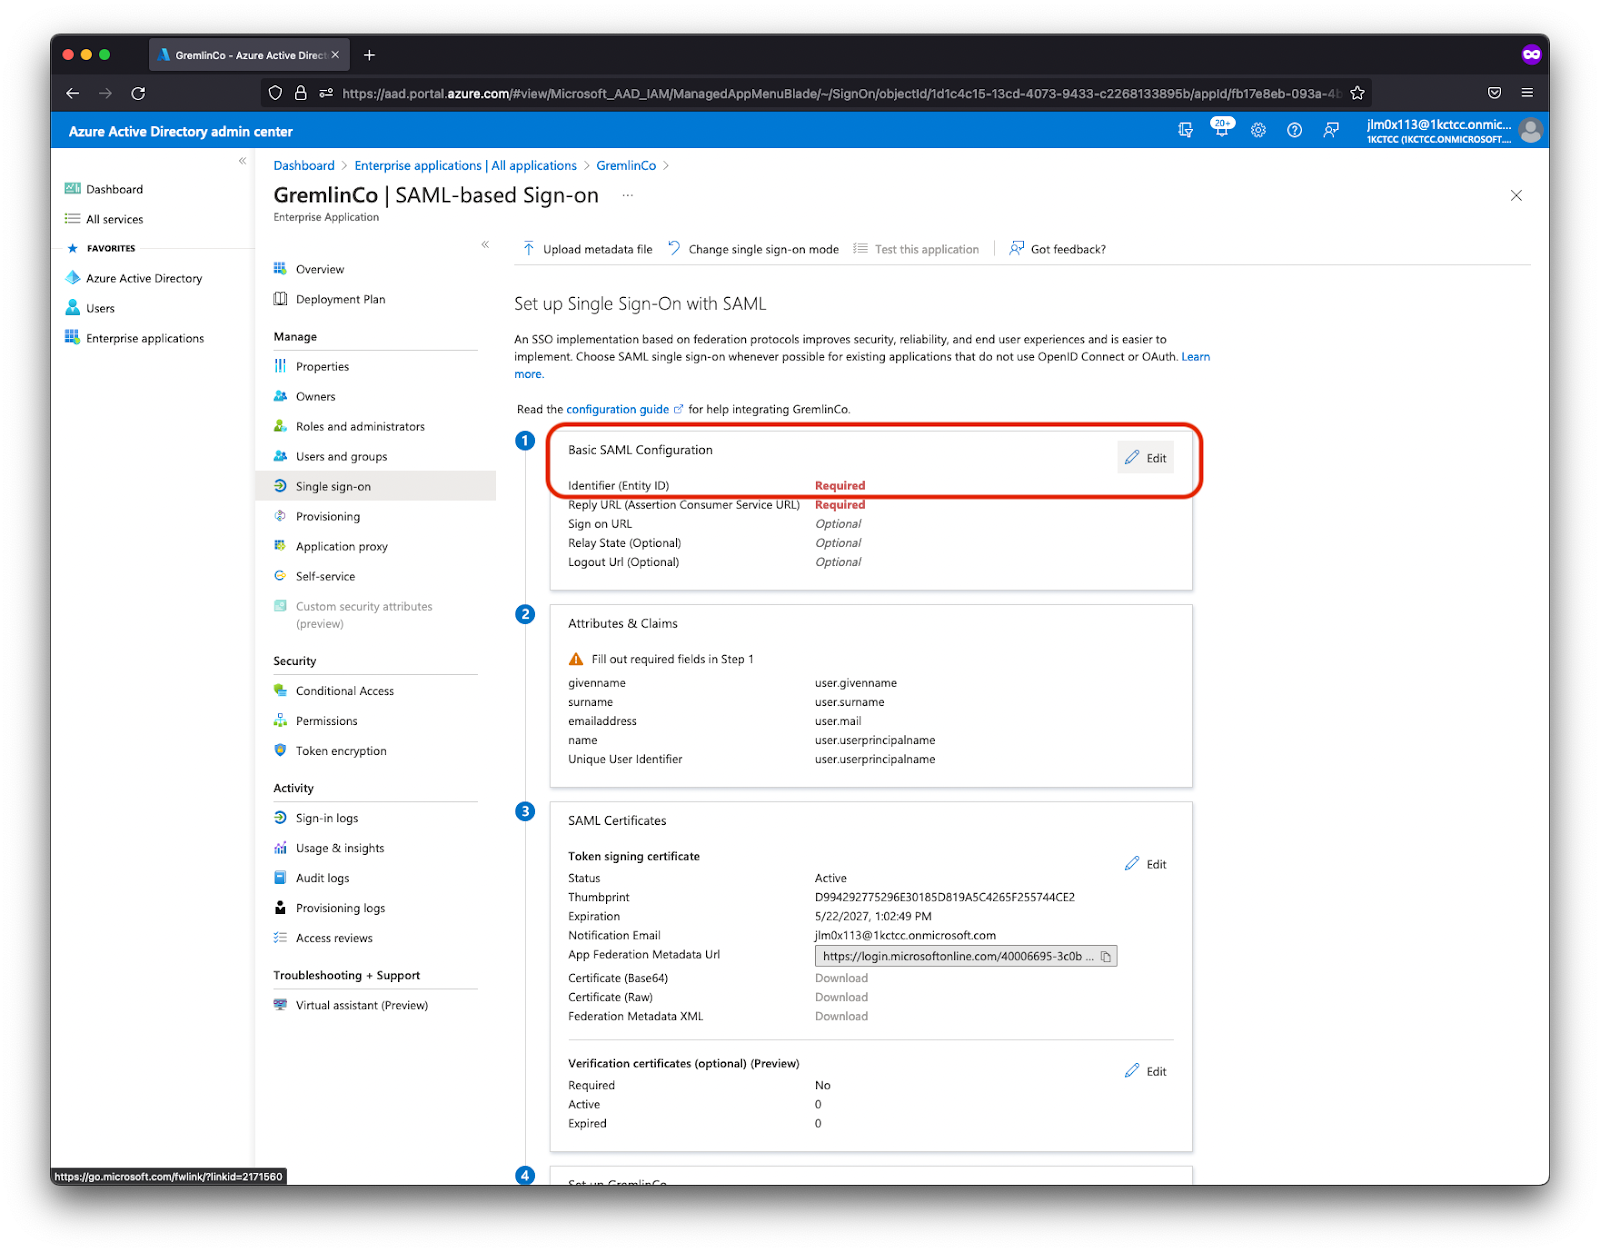The image size is (1600, 1252).
Task: Open the Azure notifications bell icon
Action: coord(1222,128)
